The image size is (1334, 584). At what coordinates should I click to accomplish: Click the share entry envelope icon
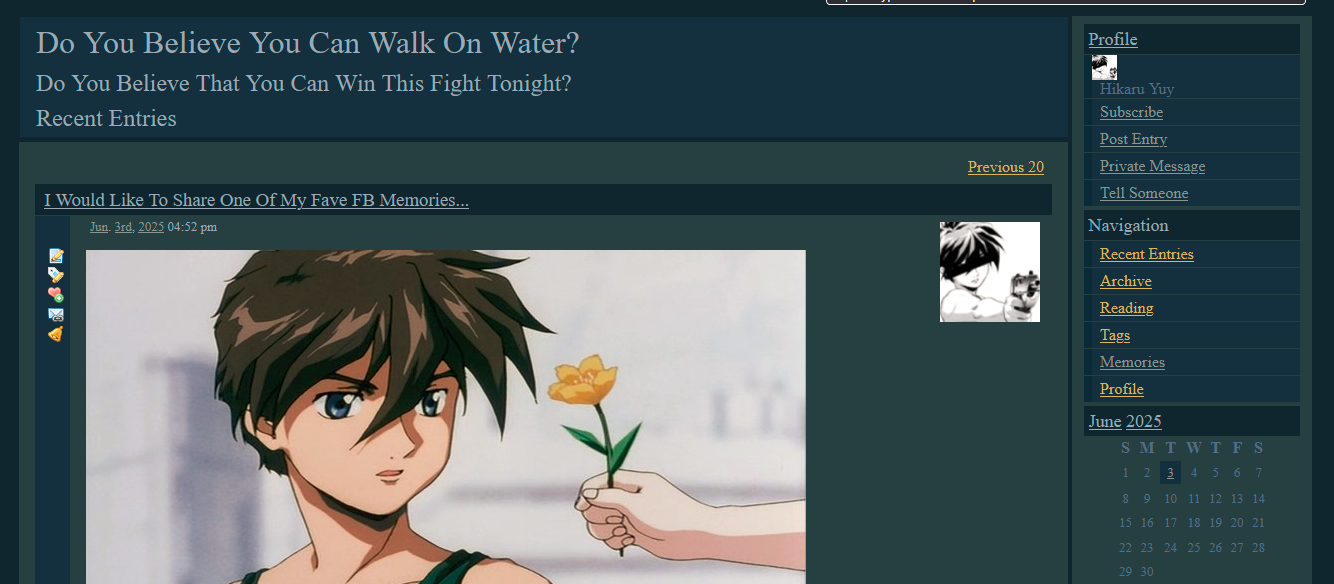tap(56, 314)
